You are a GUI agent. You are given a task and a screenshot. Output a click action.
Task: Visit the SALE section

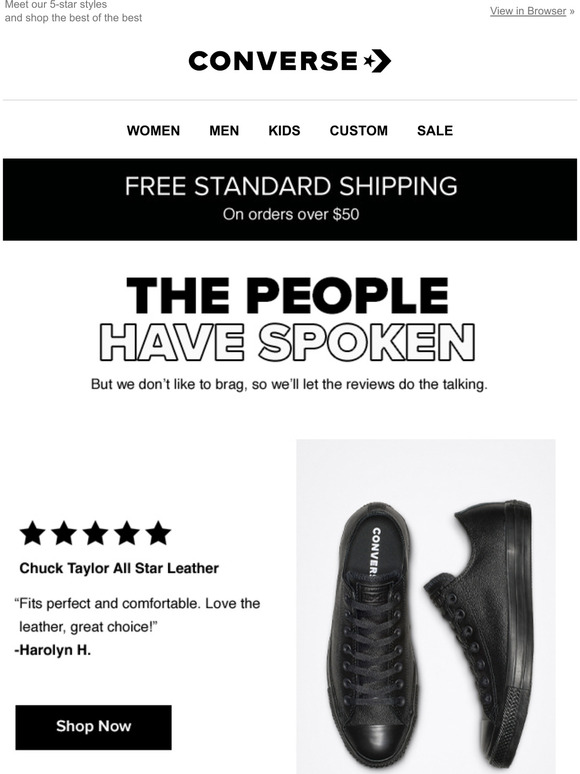coord(435,130)
